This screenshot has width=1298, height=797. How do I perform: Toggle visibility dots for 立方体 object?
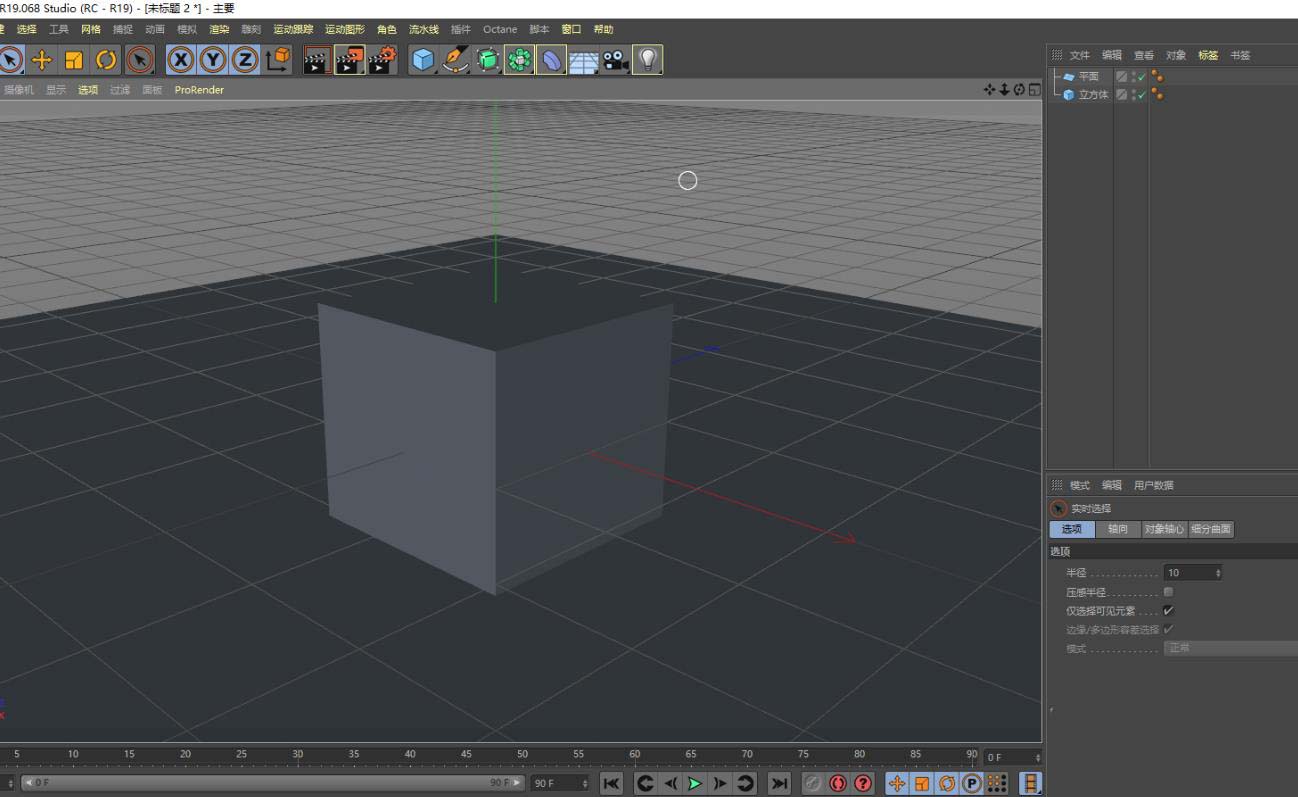point(1135,95)
